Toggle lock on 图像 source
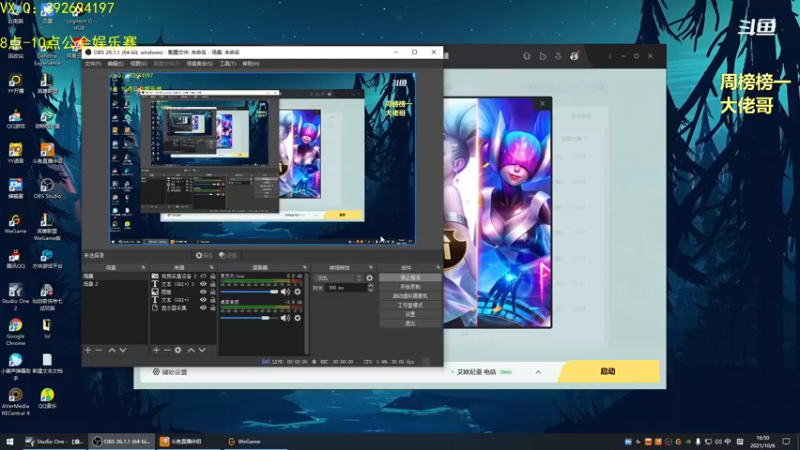Viewport: 800px width, 450px height. click(213, 292)
